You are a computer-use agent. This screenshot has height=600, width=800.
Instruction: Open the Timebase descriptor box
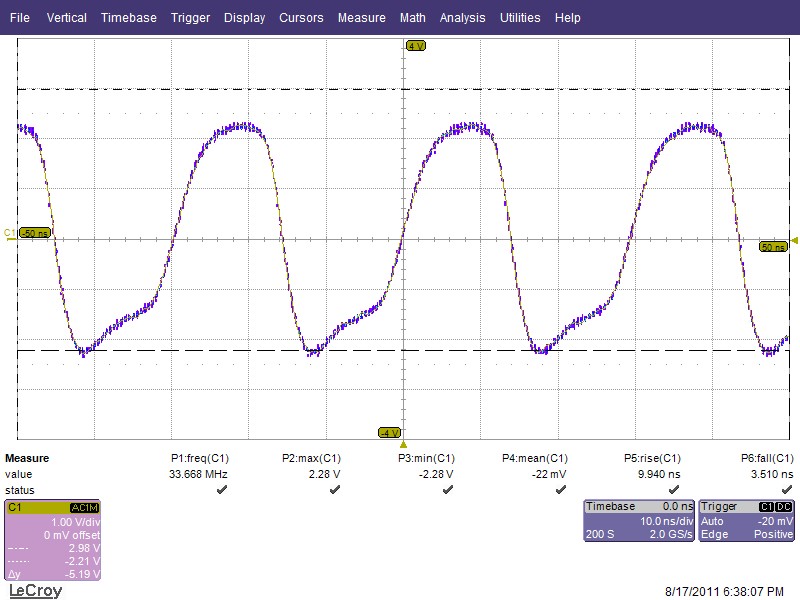click(x=639, y=520)
